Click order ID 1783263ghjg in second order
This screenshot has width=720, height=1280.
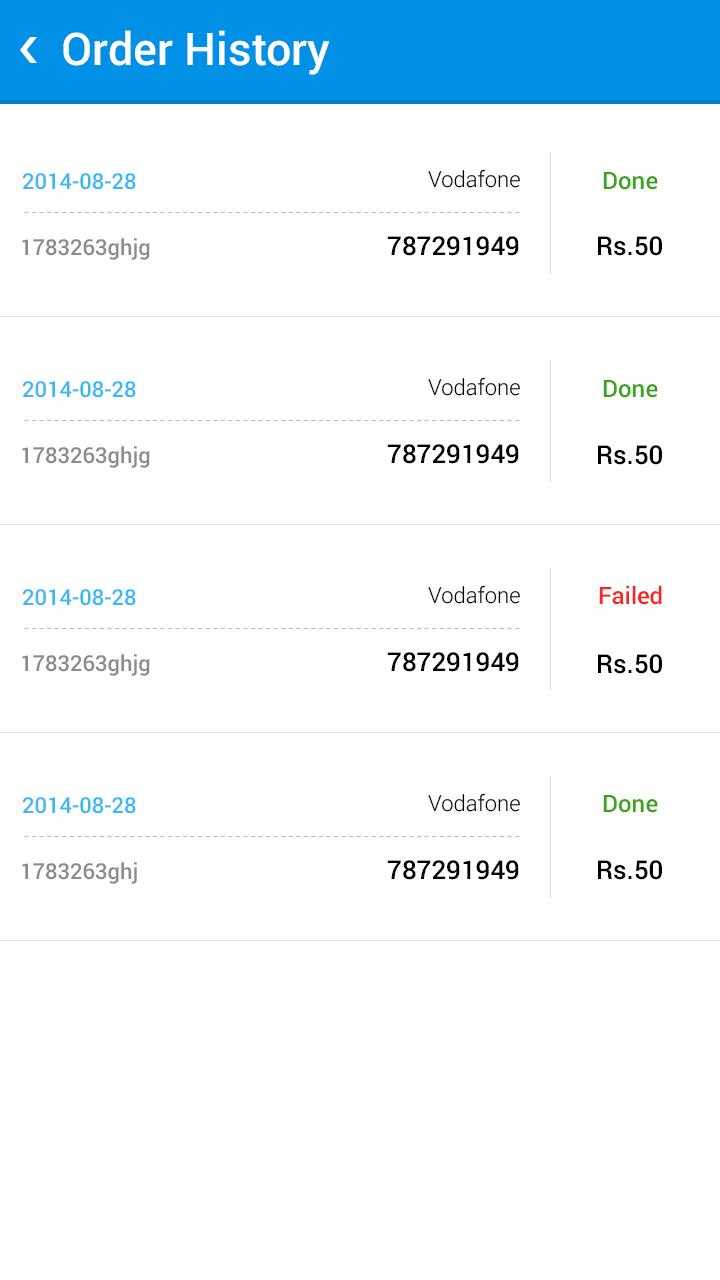coord(86,456)
